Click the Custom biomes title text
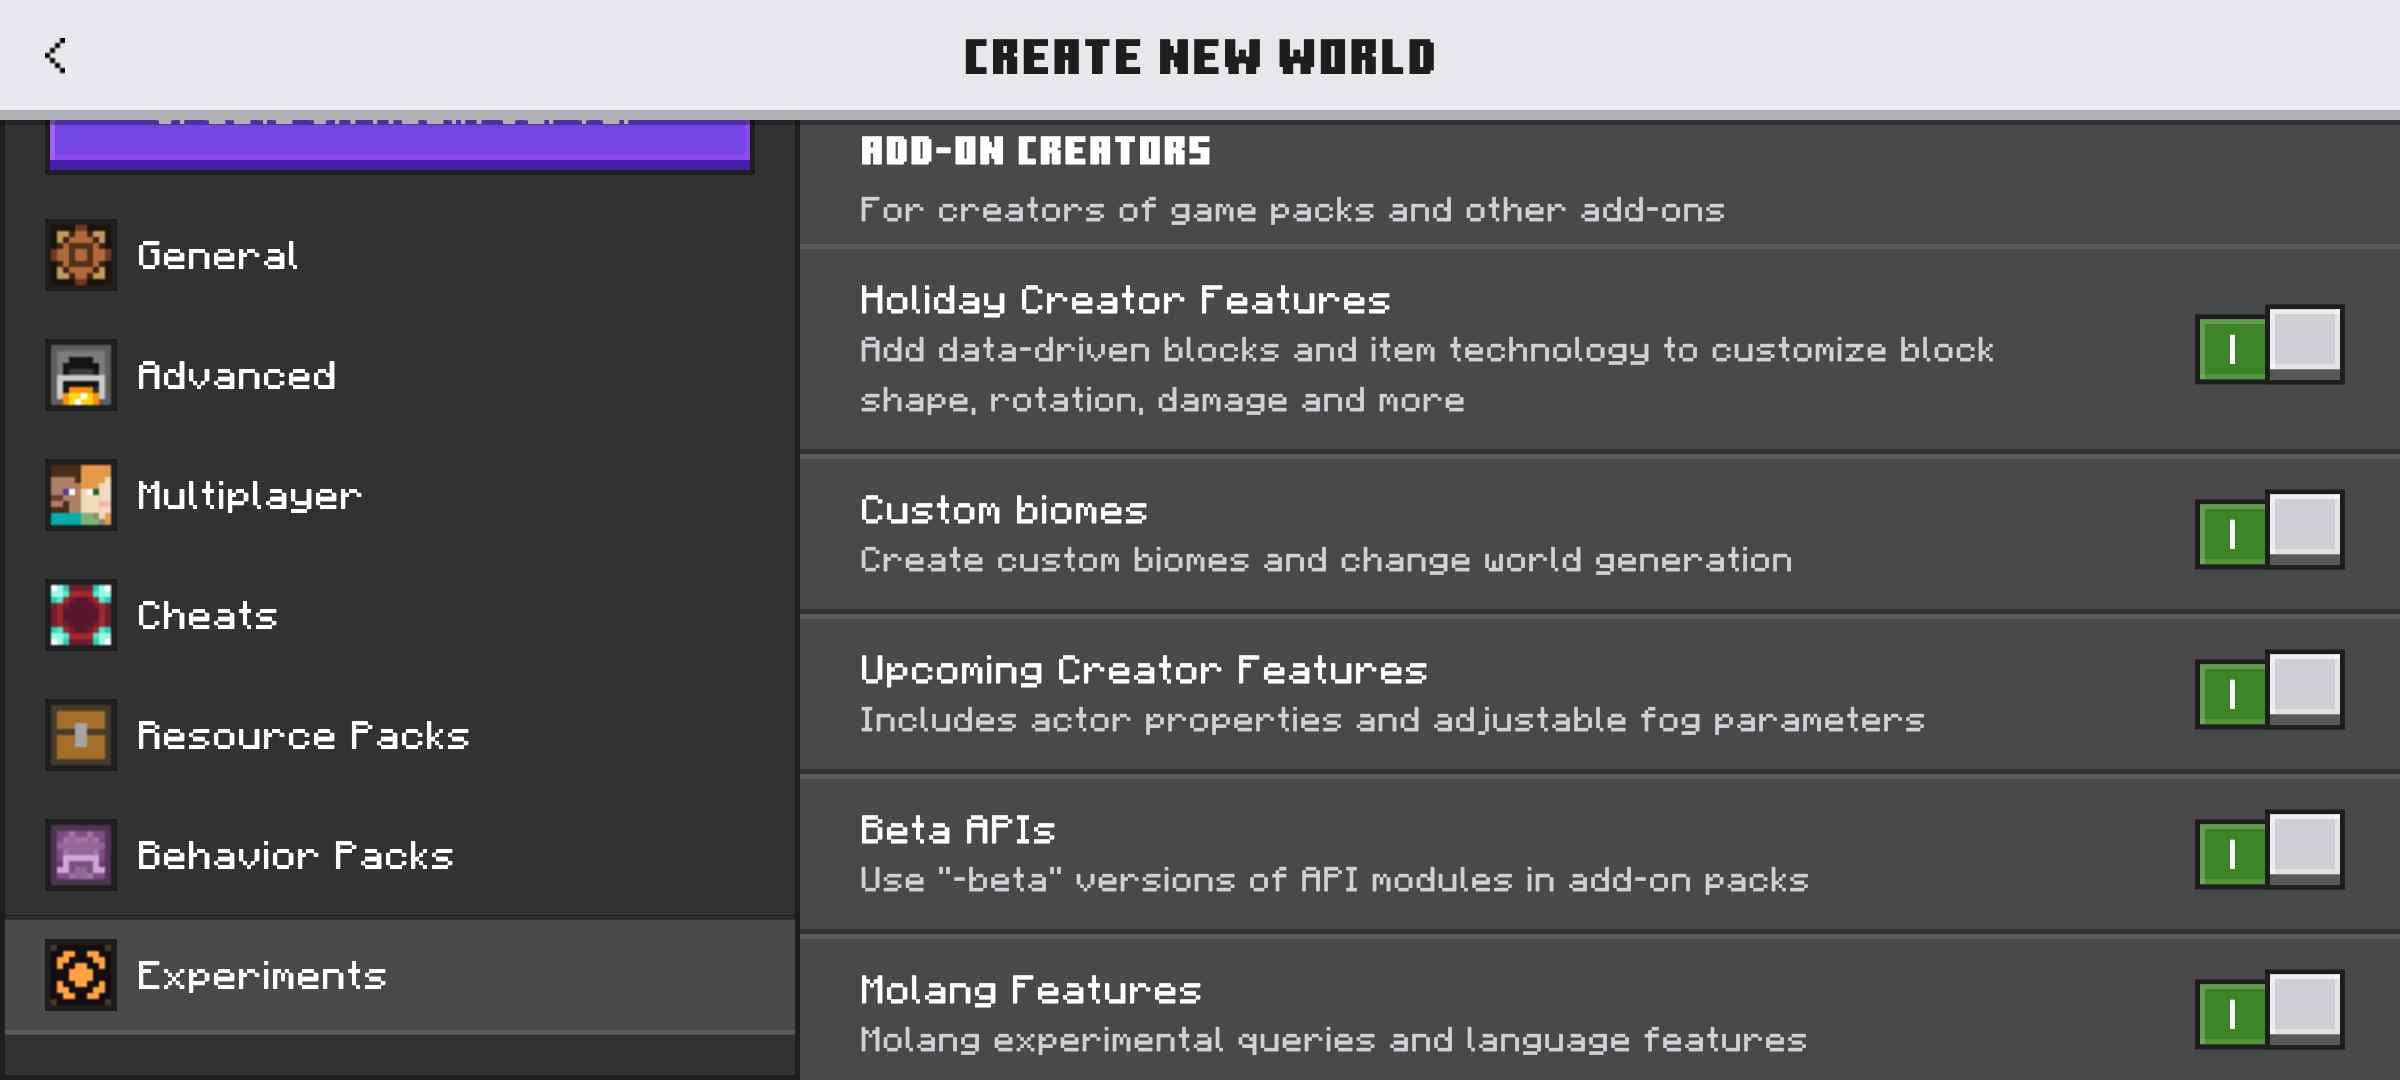 click(x=1003, y=510)
